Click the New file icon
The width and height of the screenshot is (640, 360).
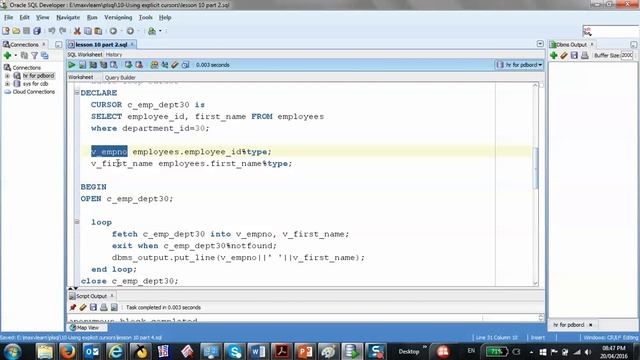tap(6, 31)
